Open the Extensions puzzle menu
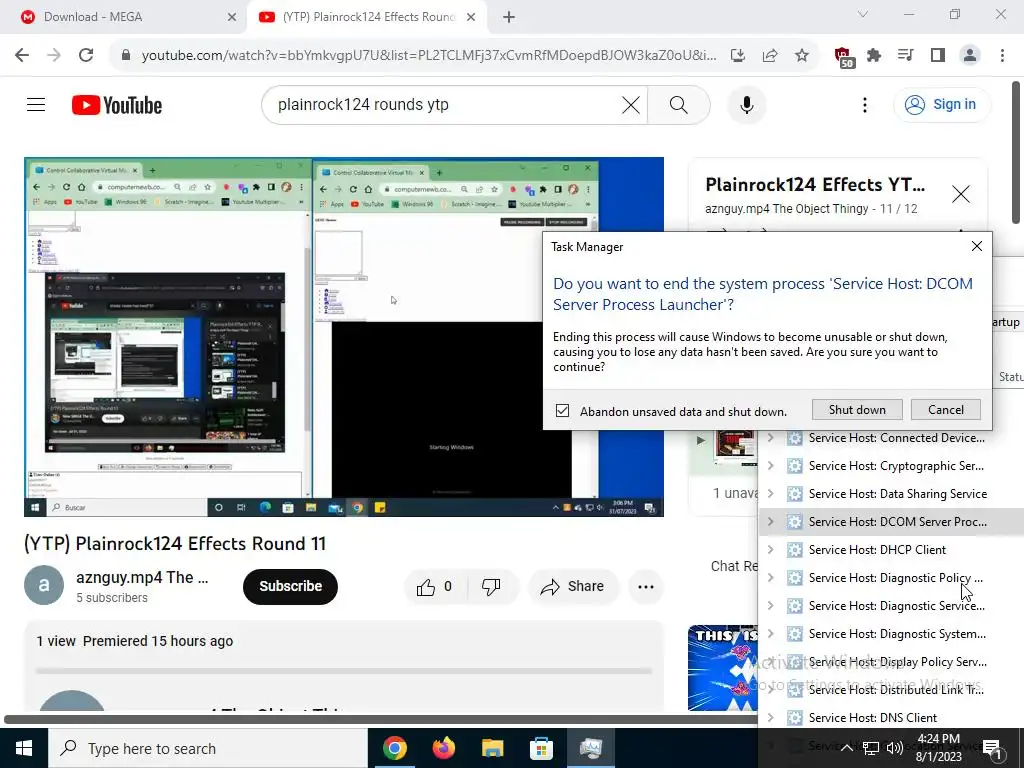This screenshot has height=768, width=1024. point(874,56)
